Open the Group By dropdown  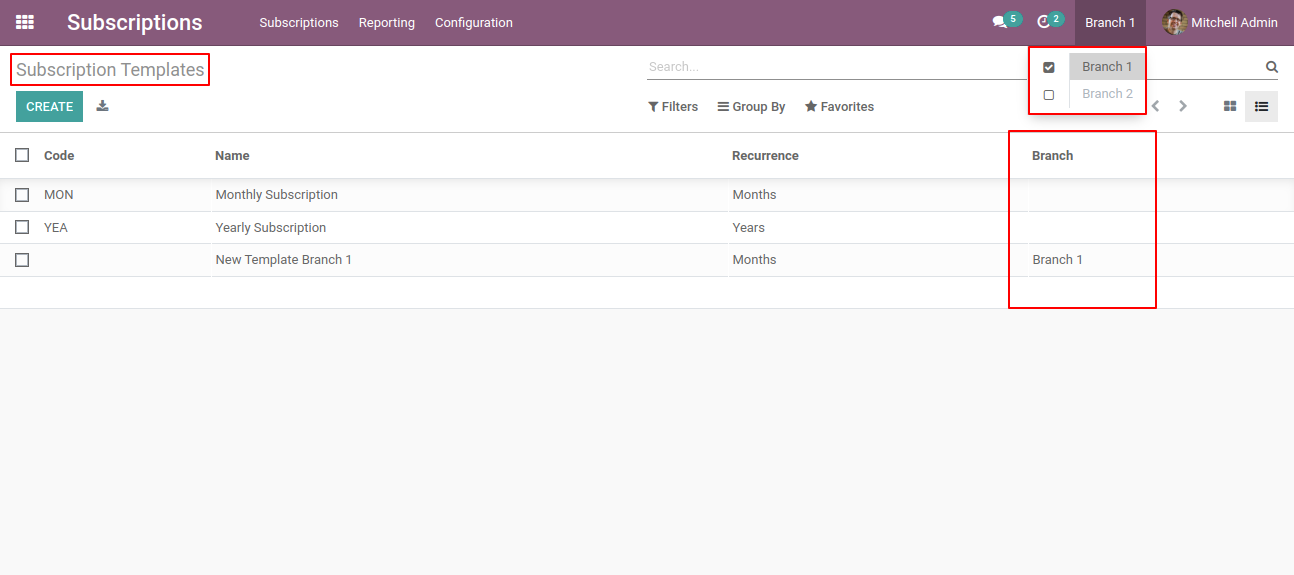click(751, 107)
